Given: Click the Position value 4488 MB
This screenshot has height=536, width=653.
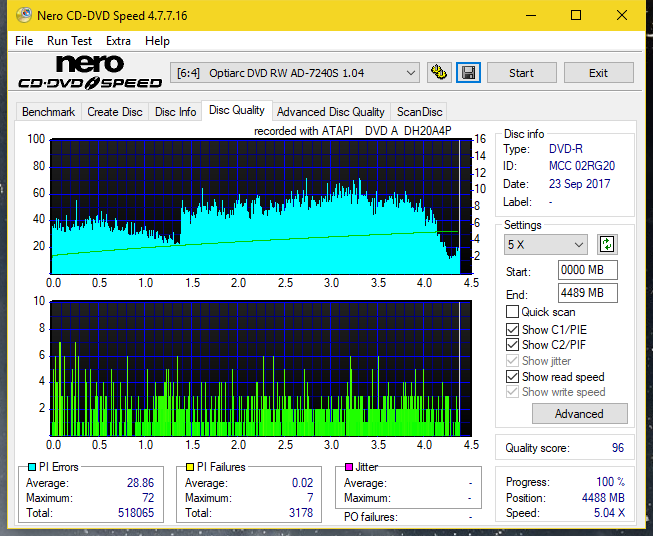Looking at the screenshot, I should [603, 497].
